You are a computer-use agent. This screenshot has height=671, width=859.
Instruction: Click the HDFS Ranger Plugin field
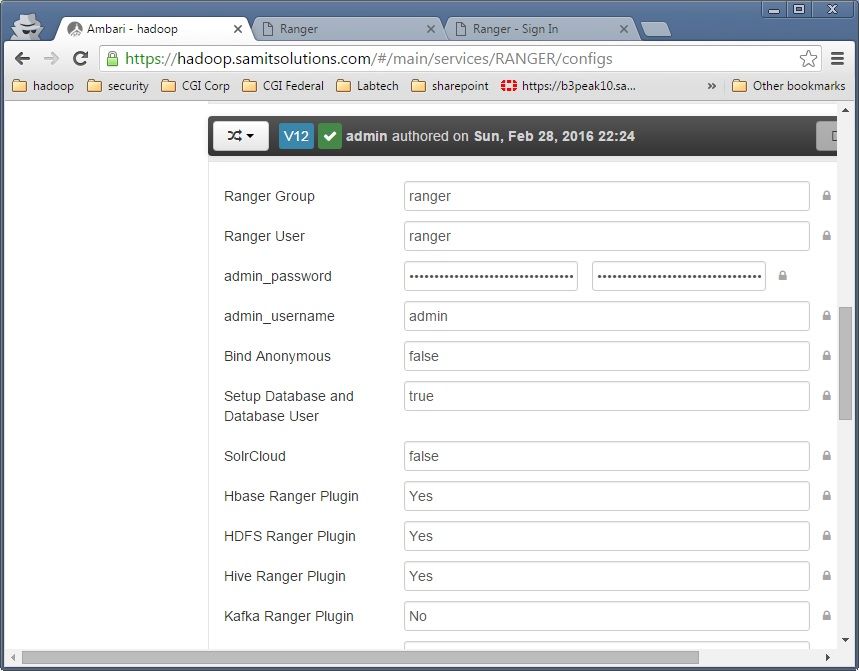click(606, 536)
